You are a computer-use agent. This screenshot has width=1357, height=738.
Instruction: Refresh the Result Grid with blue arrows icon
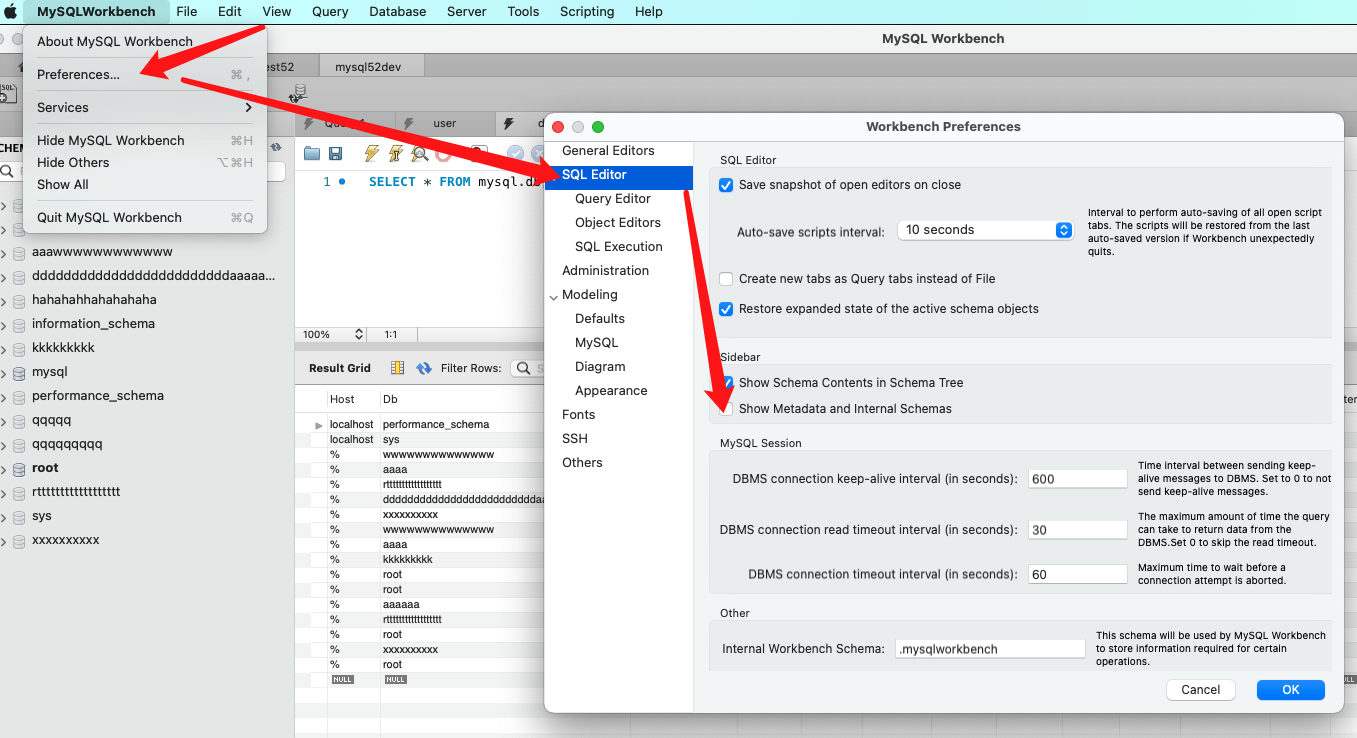click(424, 368)
